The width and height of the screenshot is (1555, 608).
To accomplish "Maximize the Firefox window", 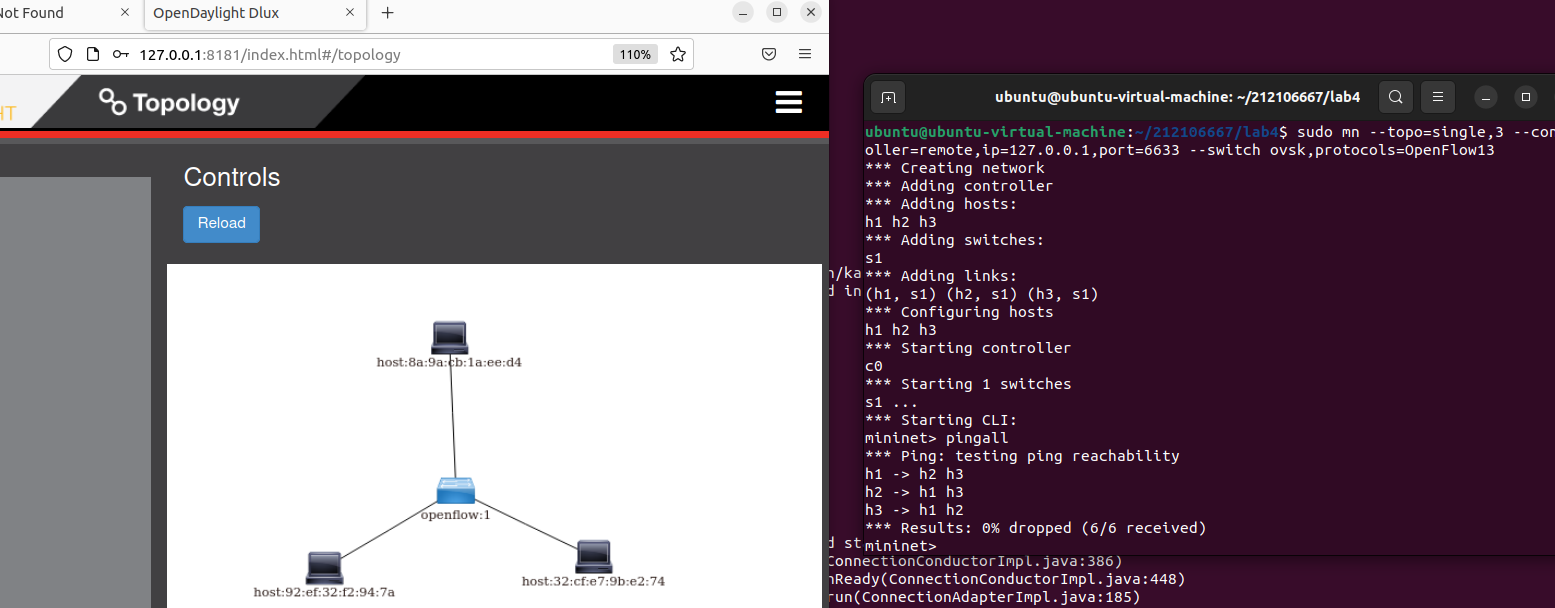I will (x=777, y=13).
